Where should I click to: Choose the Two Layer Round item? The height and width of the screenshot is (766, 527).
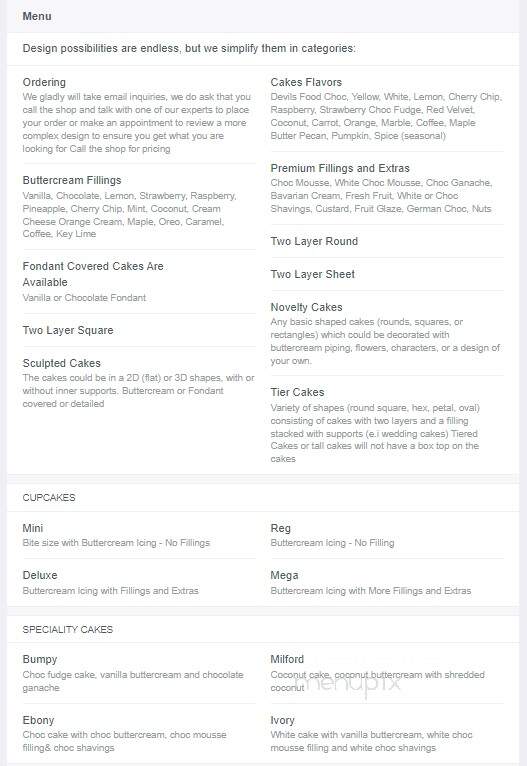314,241
